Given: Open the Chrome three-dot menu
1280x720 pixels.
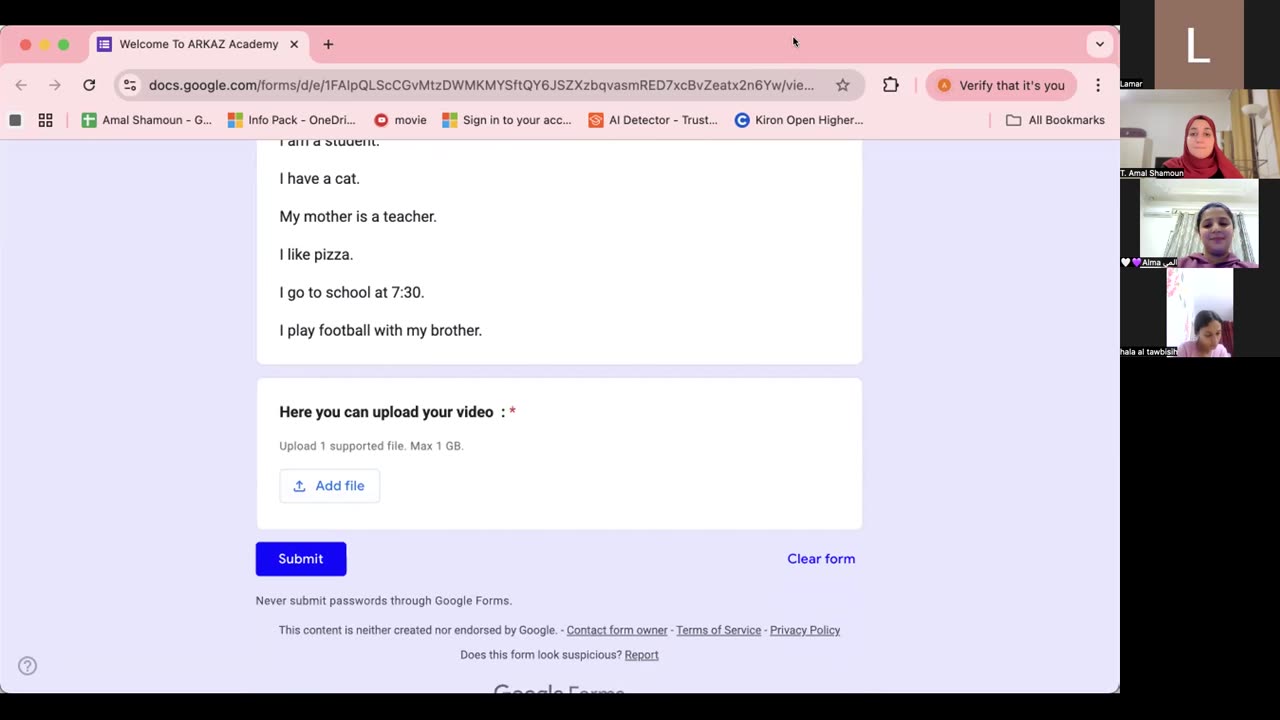Looking at the screenshot, I should point(1098,85).
